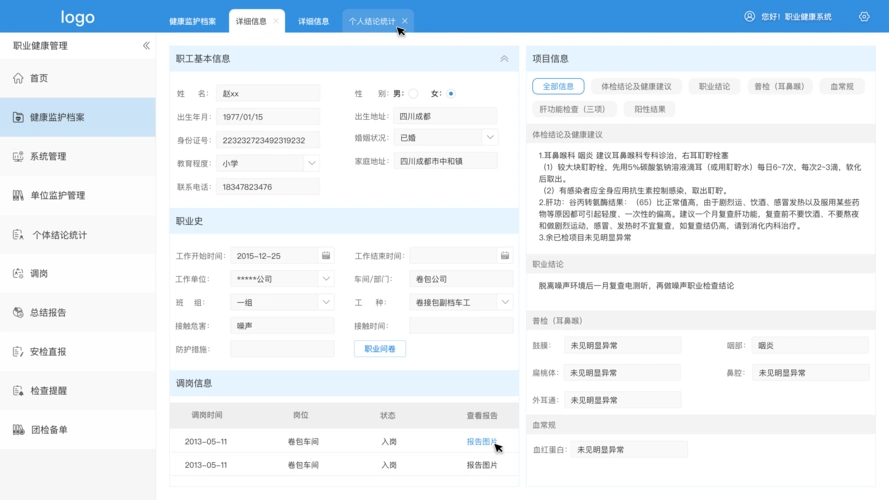Click the 身份证号 input field
Screen dimensions: 889x500
point(268,140)
